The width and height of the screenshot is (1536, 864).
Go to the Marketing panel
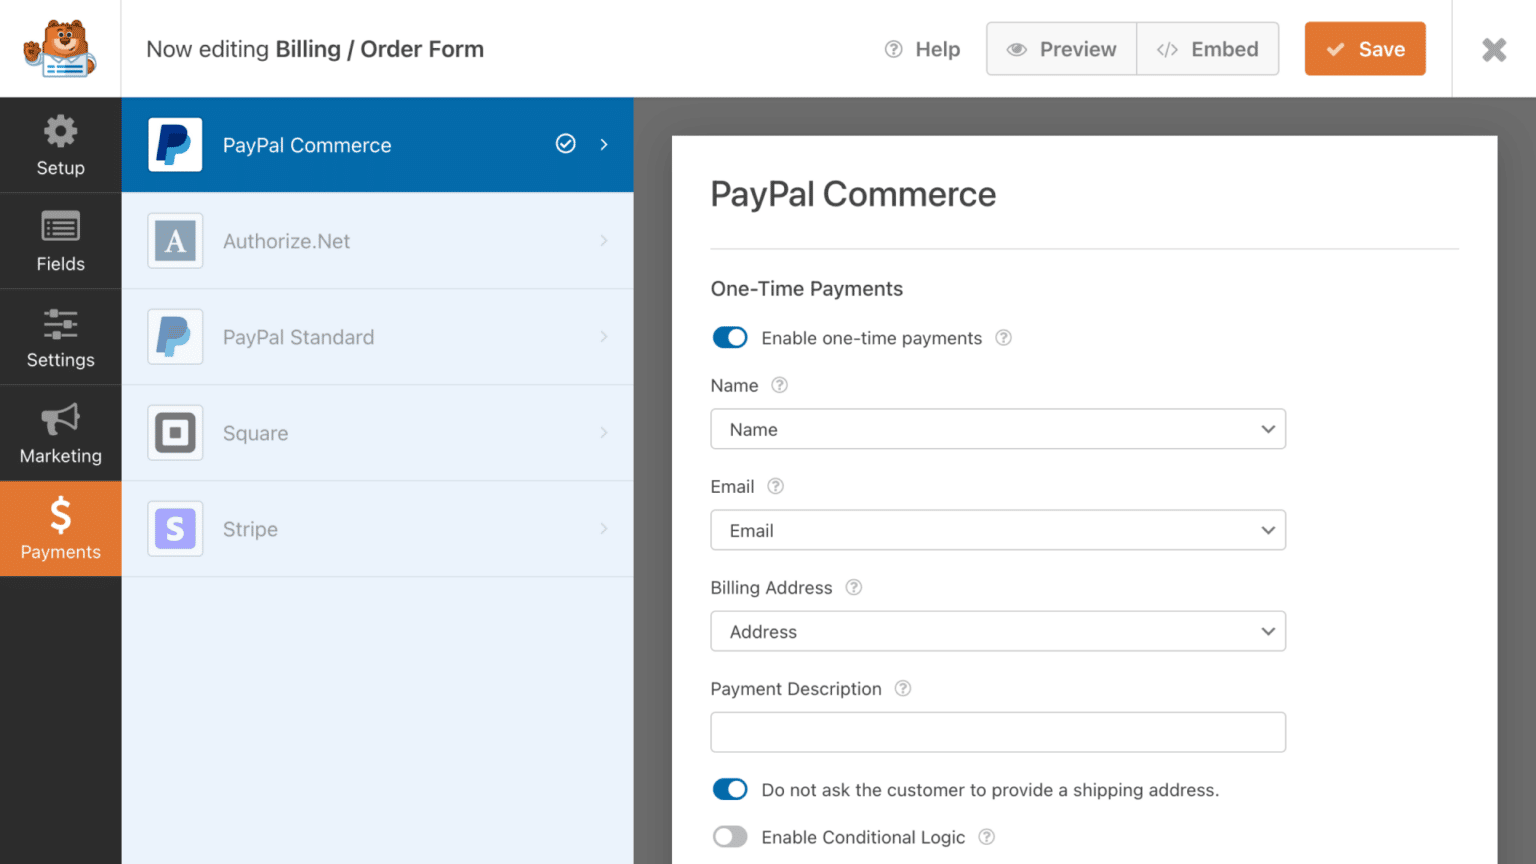coord(60,433)
